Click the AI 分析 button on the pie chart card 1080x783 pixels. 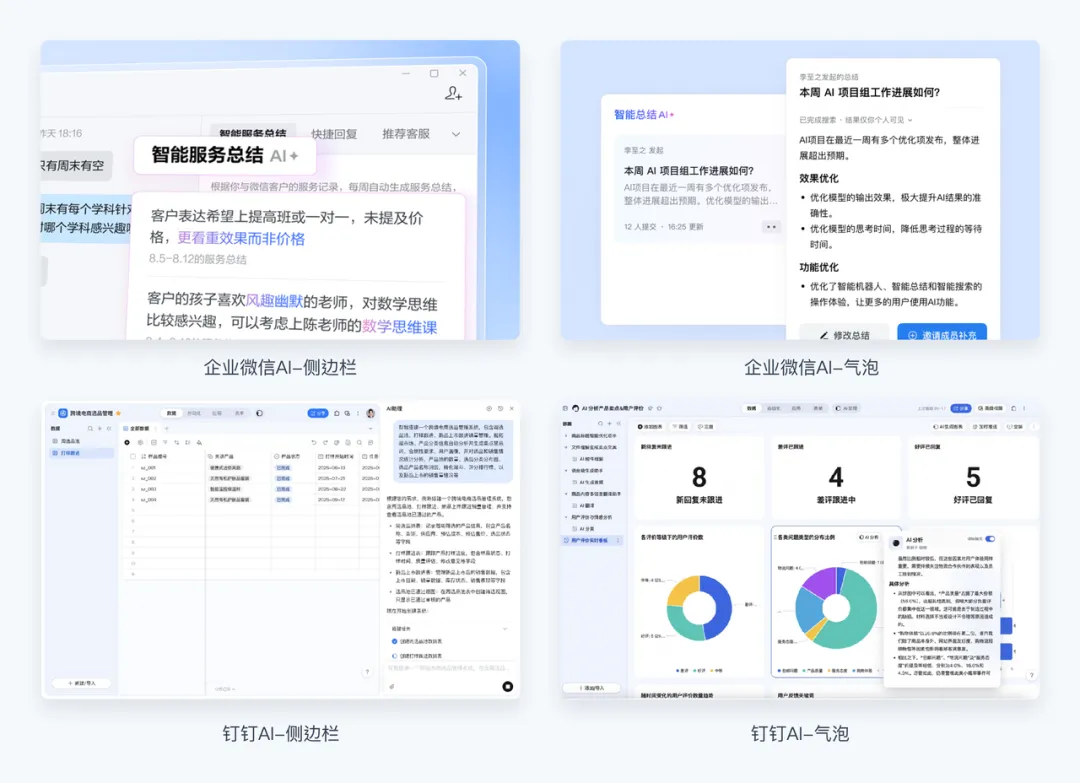coord(869,537)
